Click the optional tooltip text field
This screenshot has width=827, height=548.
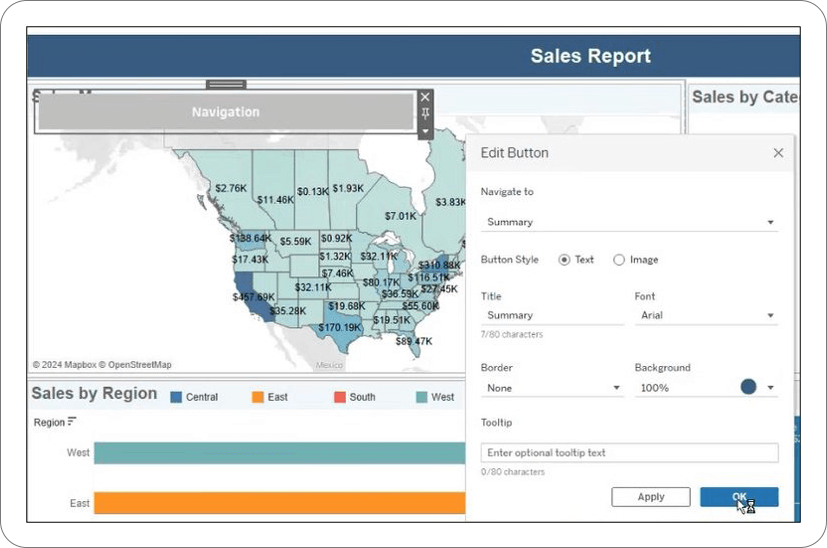(629, 453)
